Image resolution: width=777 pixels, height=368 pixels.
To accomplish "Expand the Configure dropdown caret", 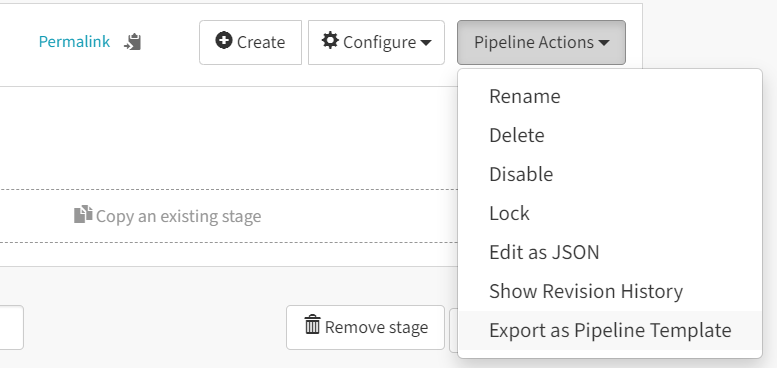I will click(426, 43).
